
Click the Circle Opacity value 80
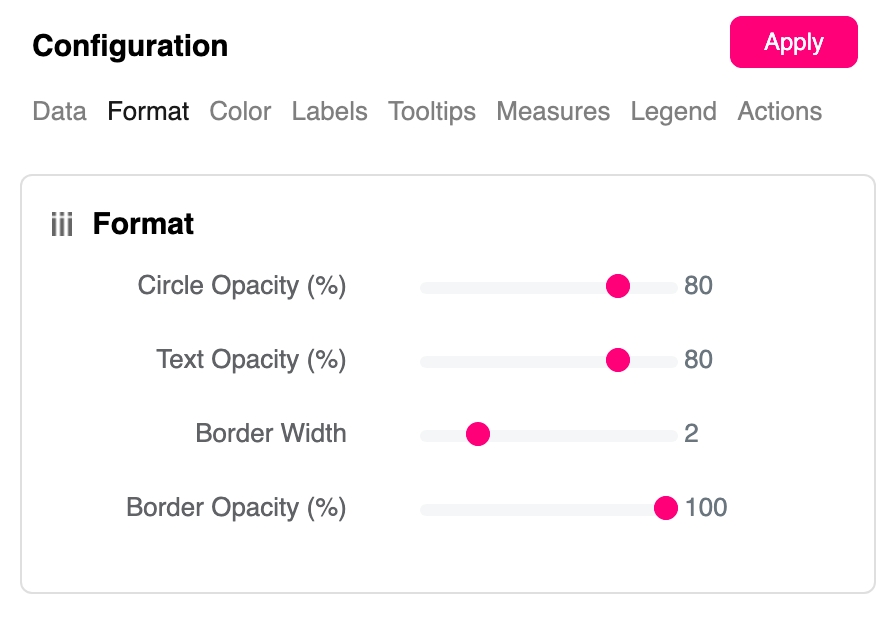point(698,286)
